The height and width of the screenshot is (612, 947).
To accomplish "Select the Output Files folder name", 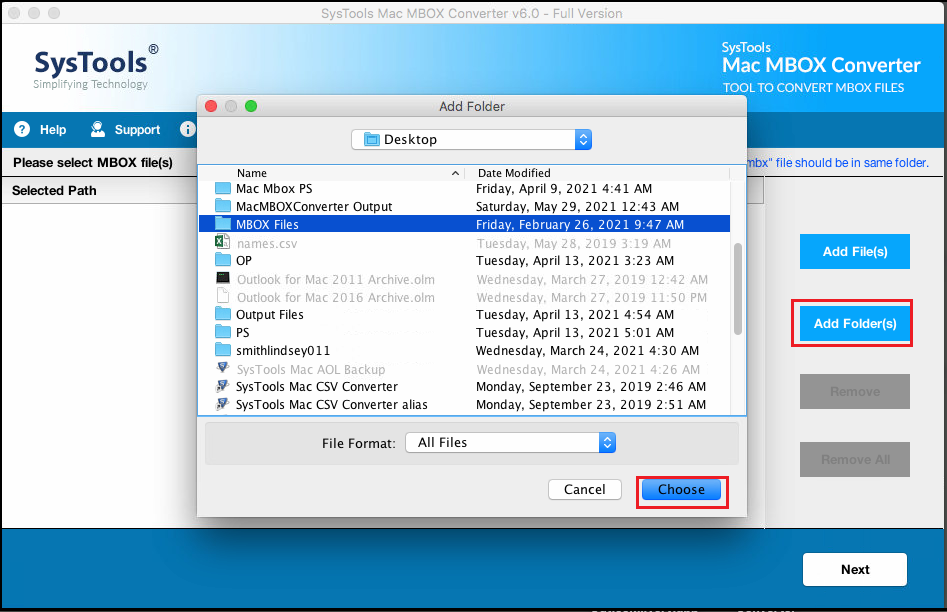I will 269,315.
